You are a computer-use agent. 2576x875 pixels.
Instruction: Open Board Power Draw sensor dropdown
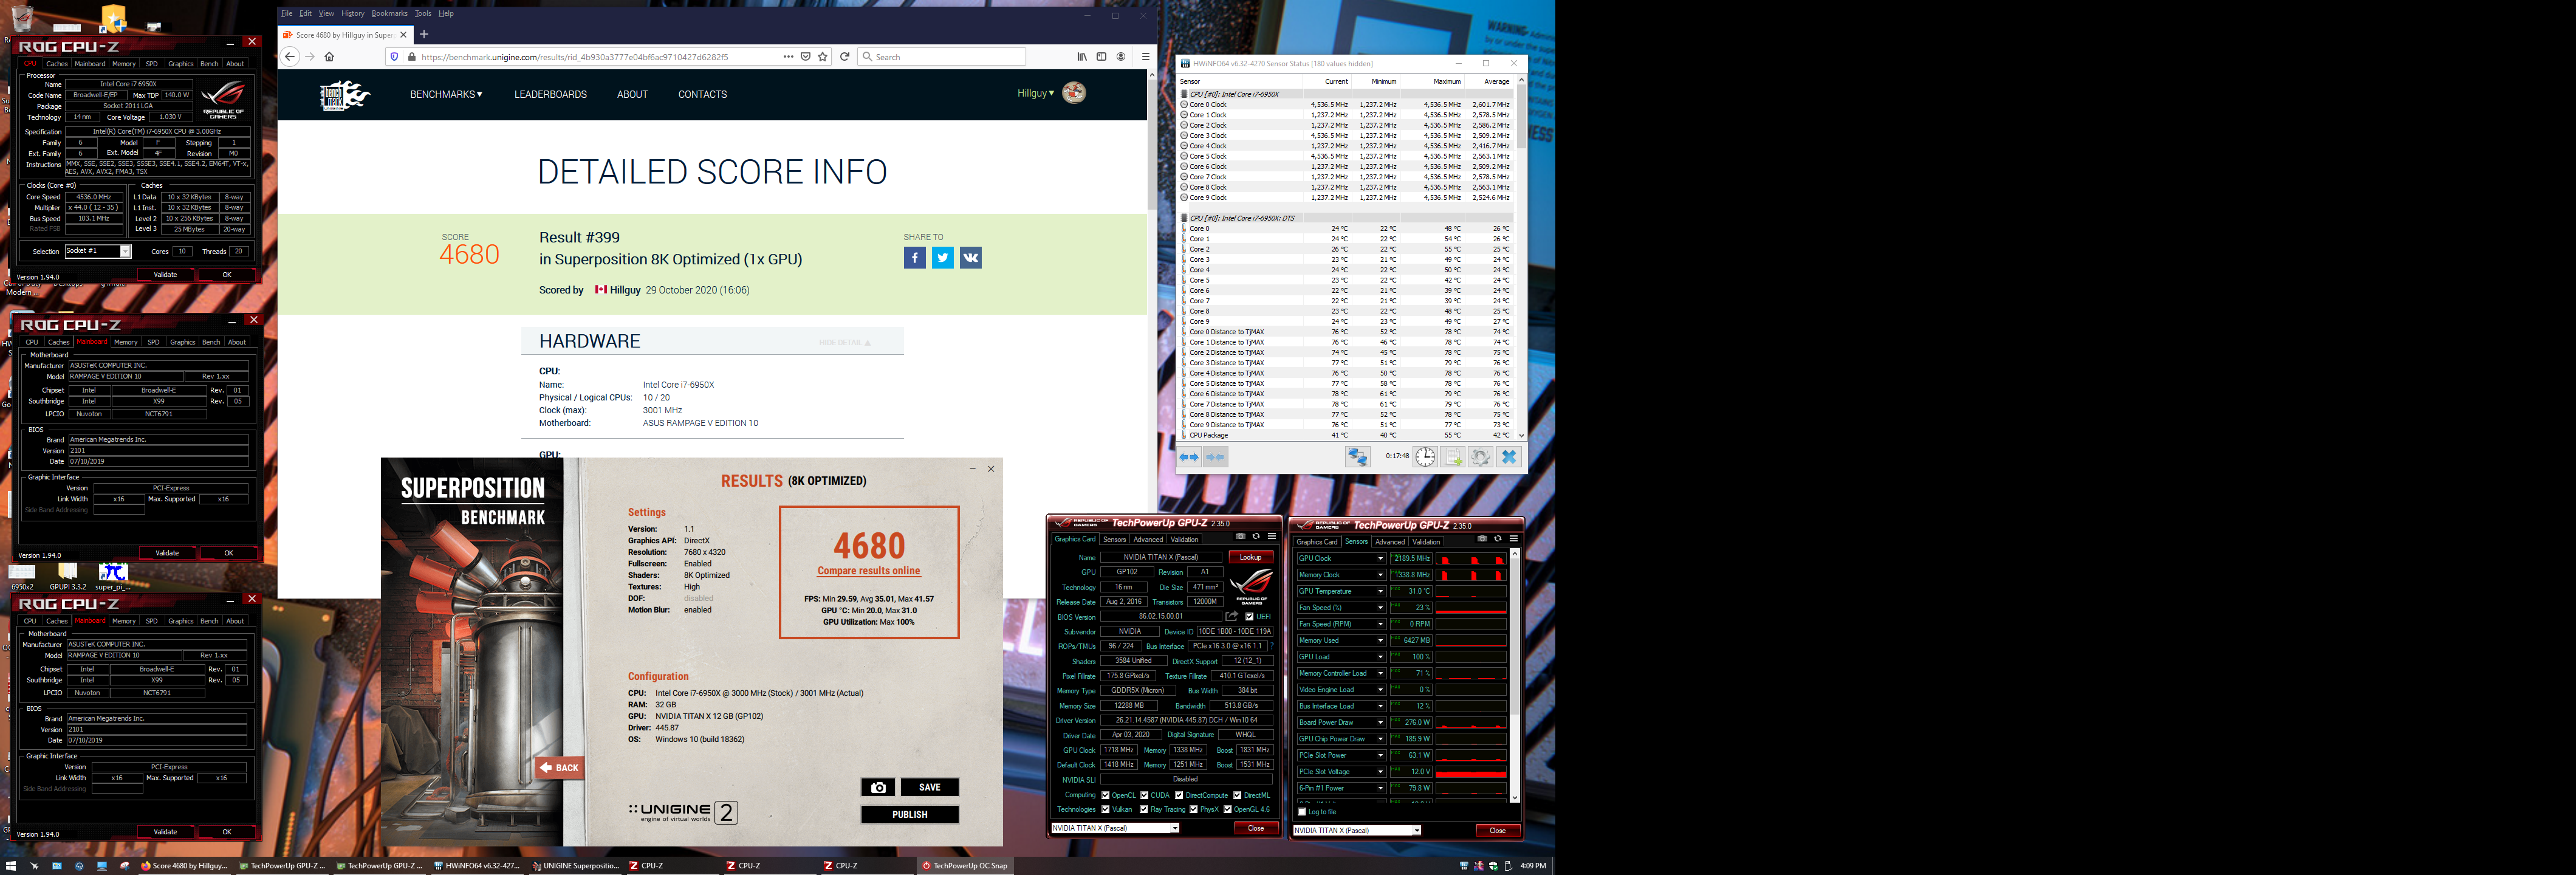(1380, 723)
